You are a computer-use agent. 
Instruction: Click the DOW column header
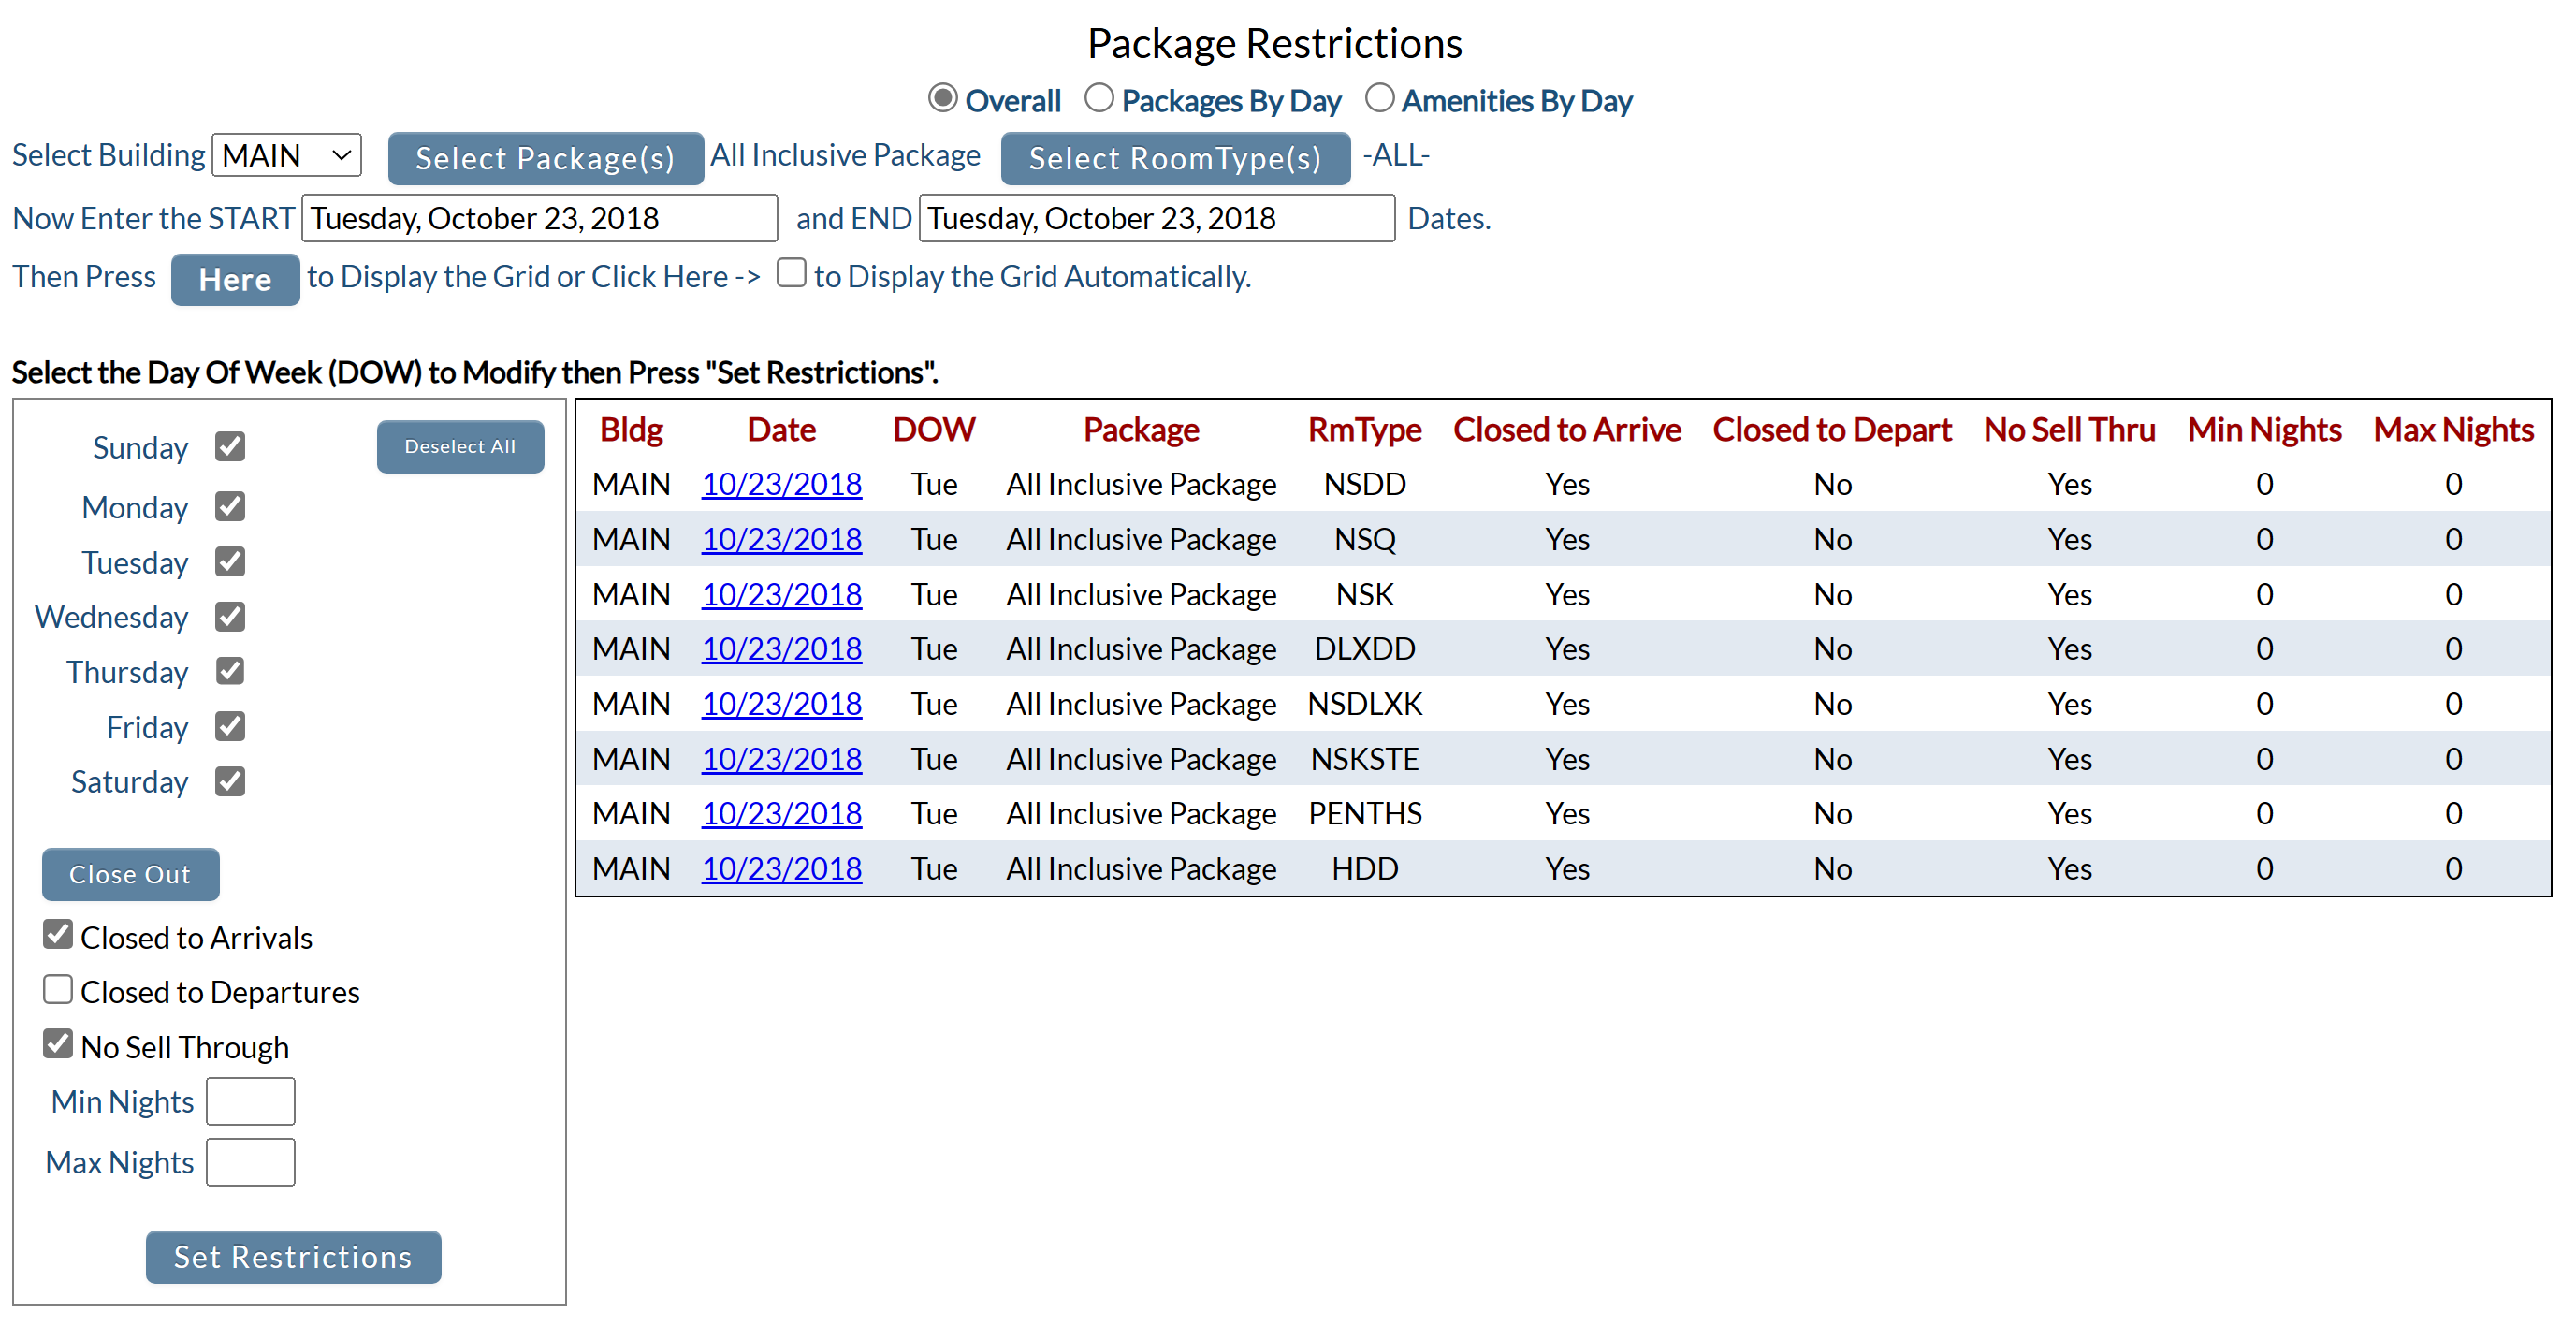pyautogui.click(x=933, y=429)
